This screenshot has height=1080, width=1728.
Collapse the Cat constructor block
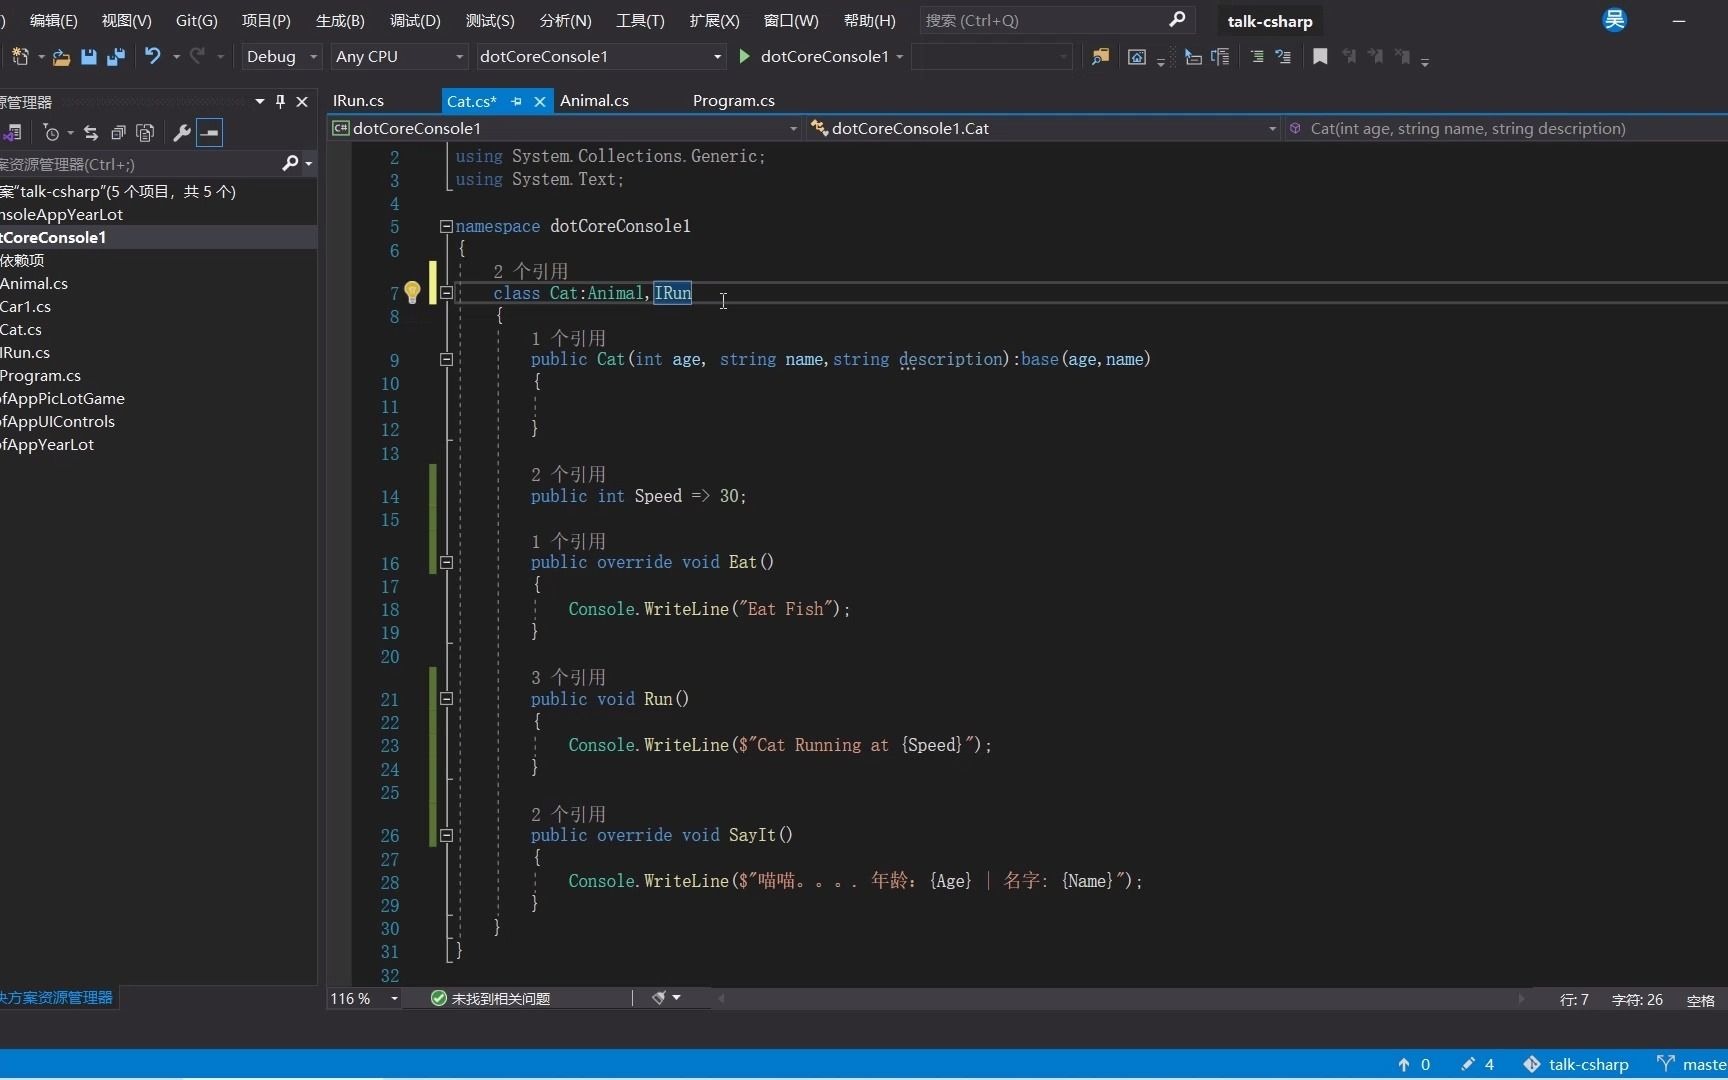click(x=446, y=359)
